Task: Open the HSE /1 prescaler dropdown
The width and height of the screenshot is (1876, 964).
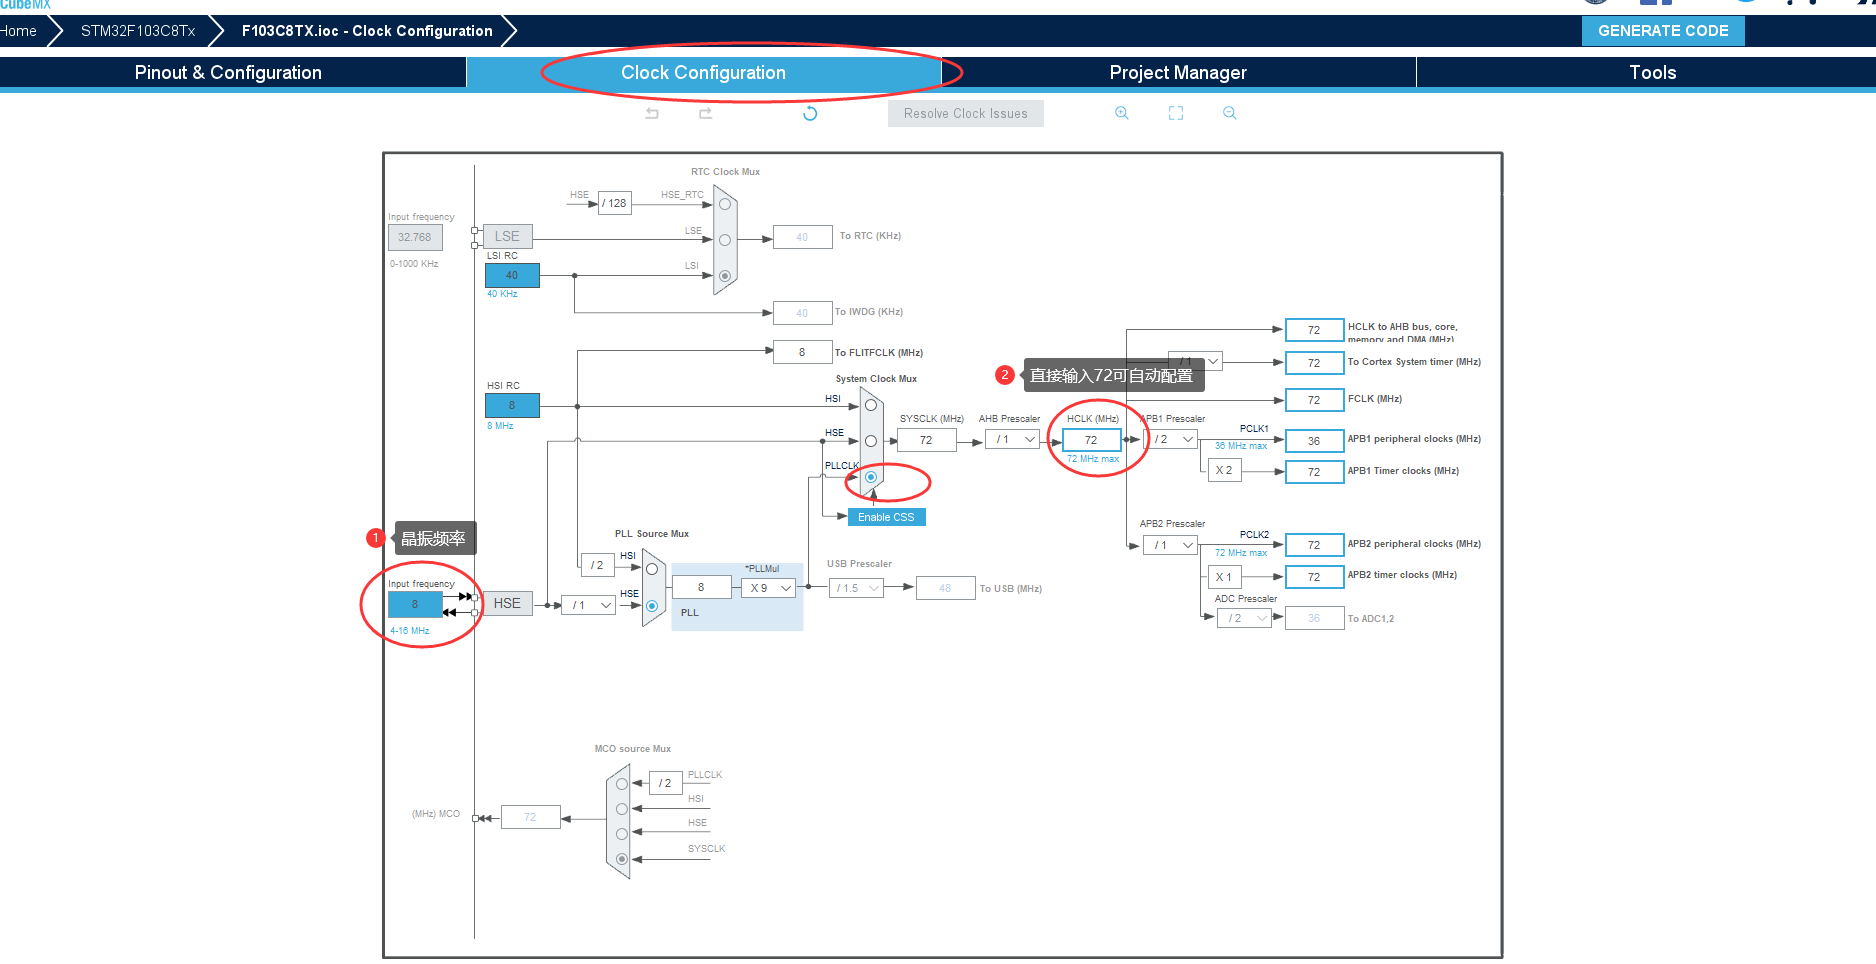Action: coord(589,605)
